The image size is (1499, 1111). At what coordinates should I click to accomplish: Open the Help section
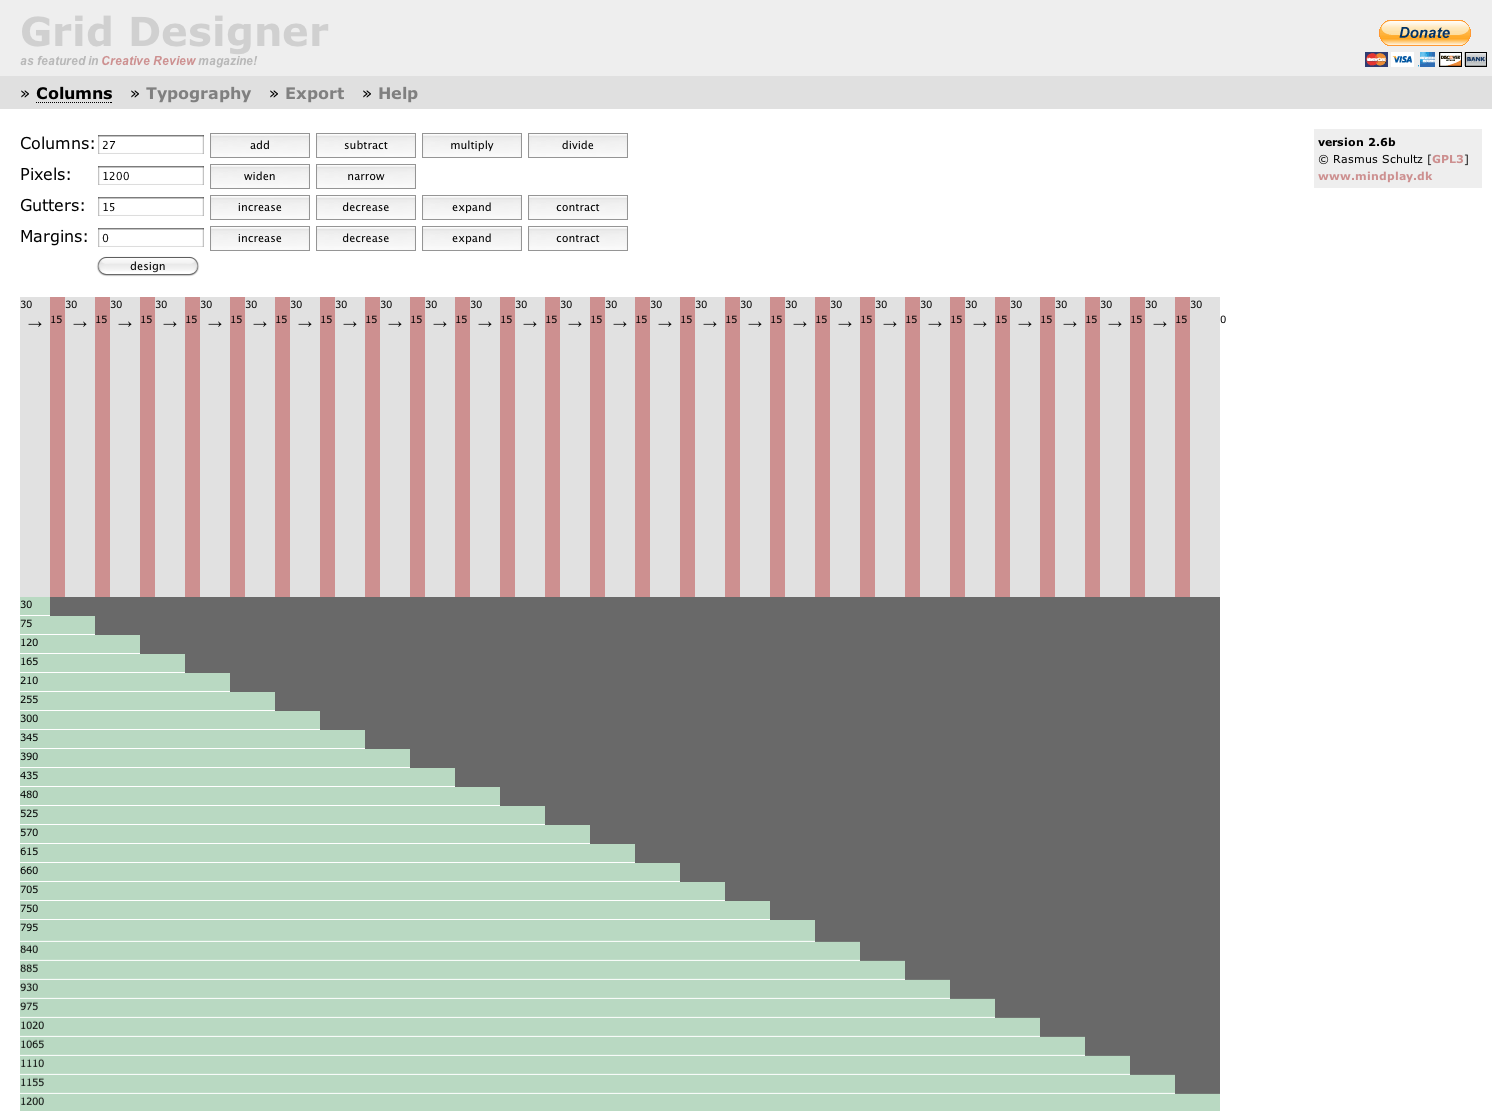398,93
